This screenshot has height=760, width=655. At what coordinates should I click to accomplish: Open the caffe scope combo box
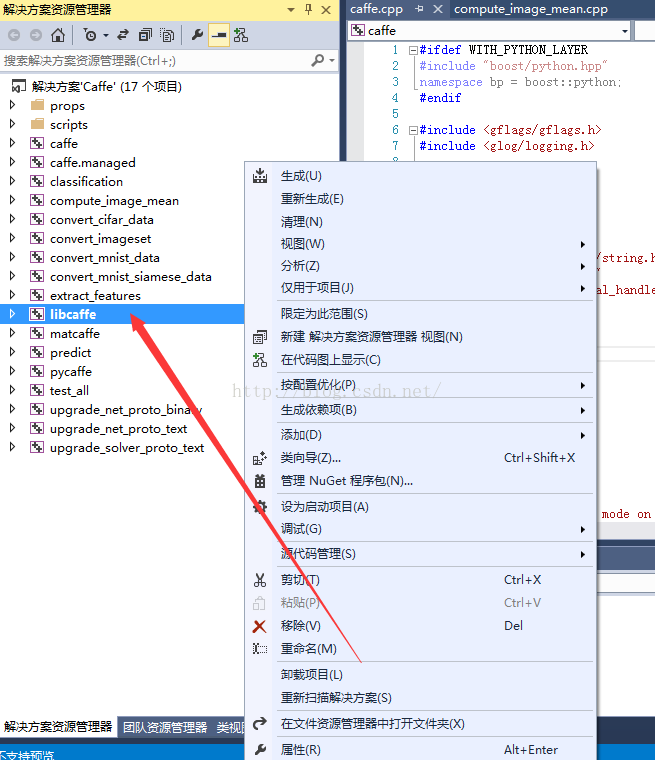(489, 31)
